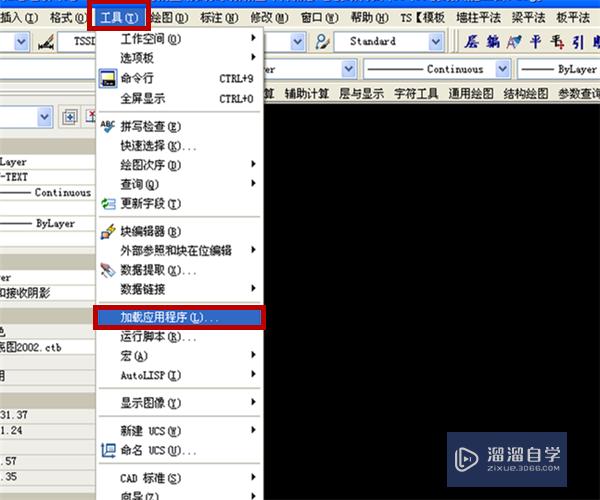Click 更新字段(T) menu entry
Screen dimensions: 600x500
pos(179,204)
